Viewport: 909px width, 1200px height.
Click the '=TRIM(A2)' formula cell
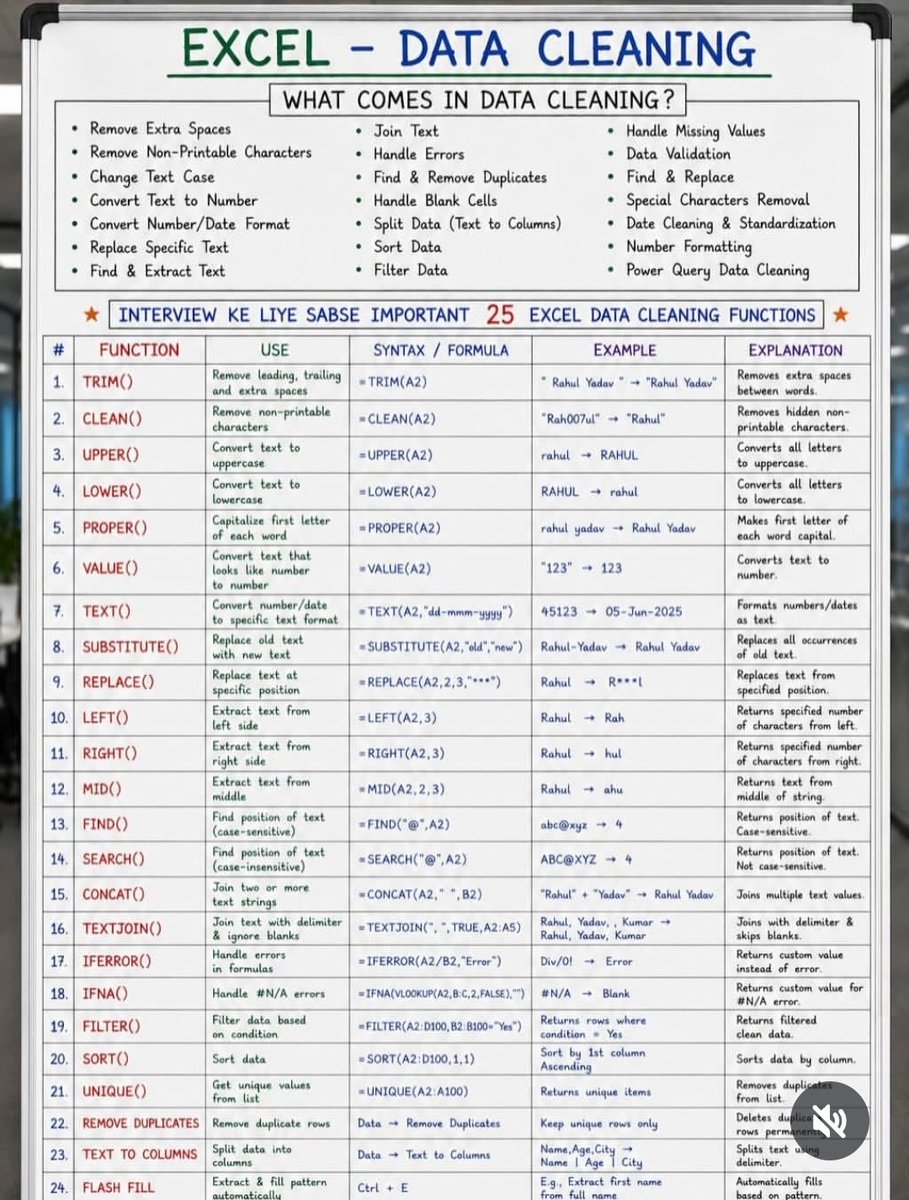click(x=440, y=383)
